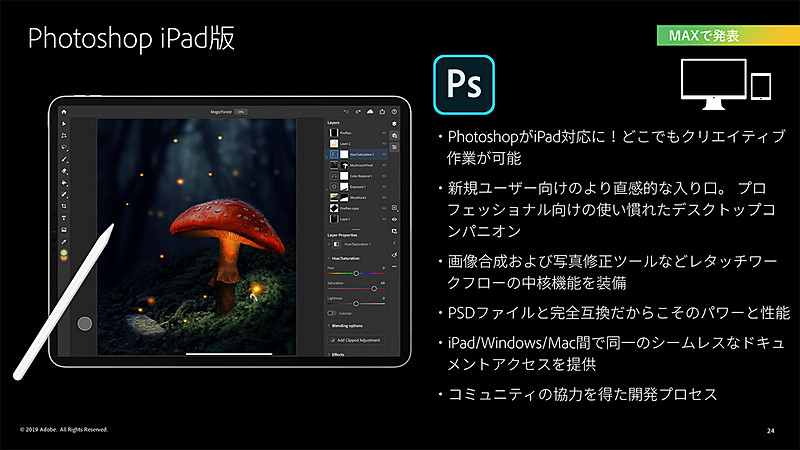The height and width of the screenshot is (450, 800).
Task: Switch to compact layer view icon
Action: pyautogui.click(x=394, y=124)
